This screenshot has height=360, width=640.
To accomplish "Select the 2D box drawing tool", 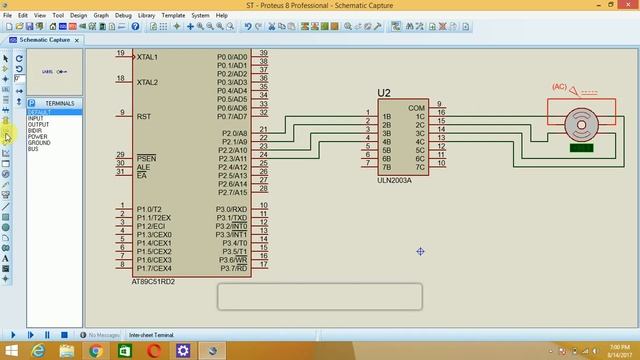I will pyautogui.click(x=6, y=217).
